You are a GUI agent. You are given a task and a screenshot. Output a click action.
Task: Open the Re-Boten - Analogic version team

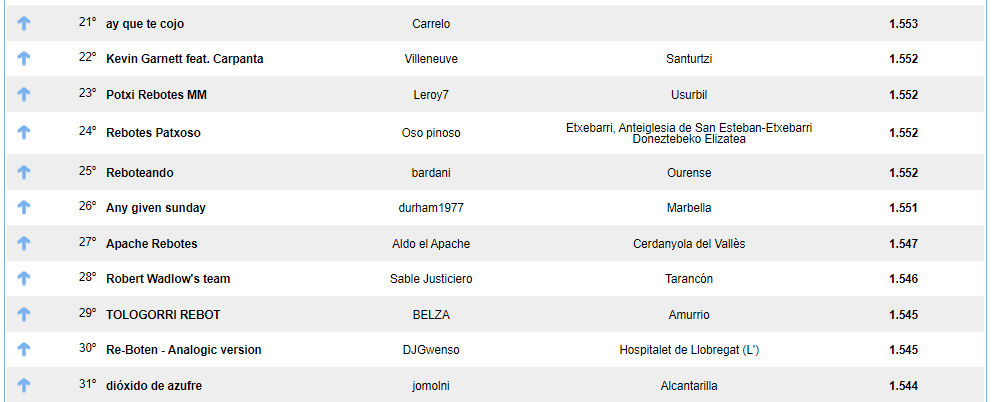tap(184, 350)
